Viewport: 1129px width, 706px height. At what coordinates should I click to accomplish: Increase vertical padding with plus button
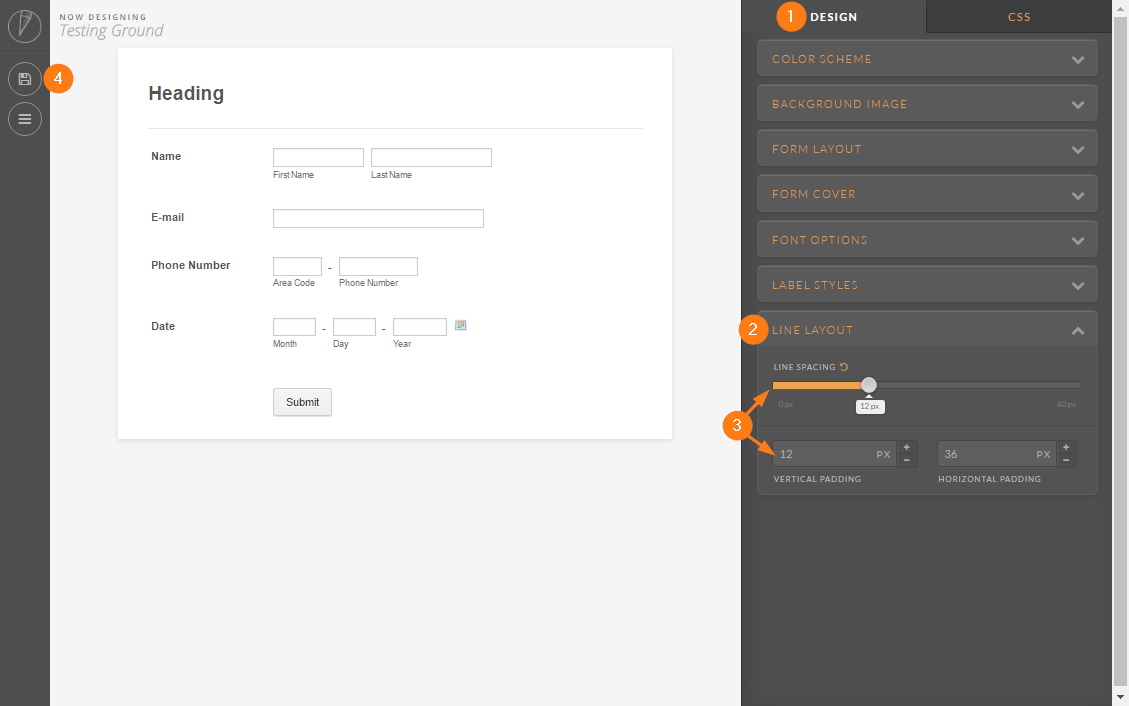coord(907,448)
